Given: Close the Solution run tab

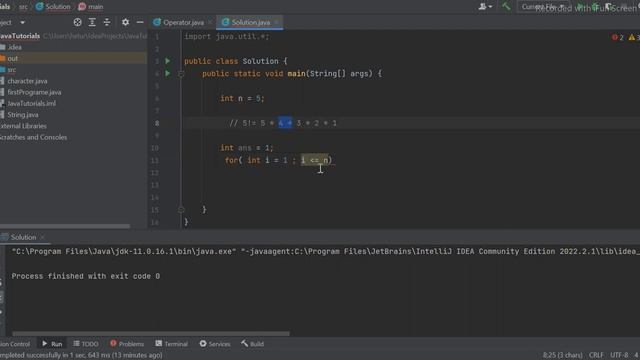Looking at the screenshot, I should (42, 237).
